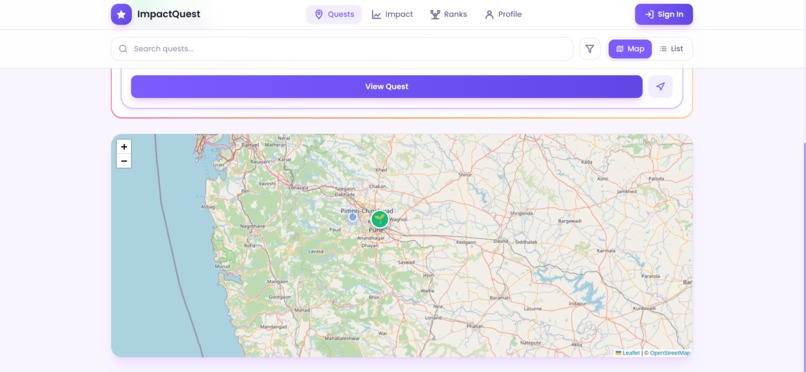Click the ImpactQuest star logo icon
The image size is (806, 372).
(x=121, y=14)
